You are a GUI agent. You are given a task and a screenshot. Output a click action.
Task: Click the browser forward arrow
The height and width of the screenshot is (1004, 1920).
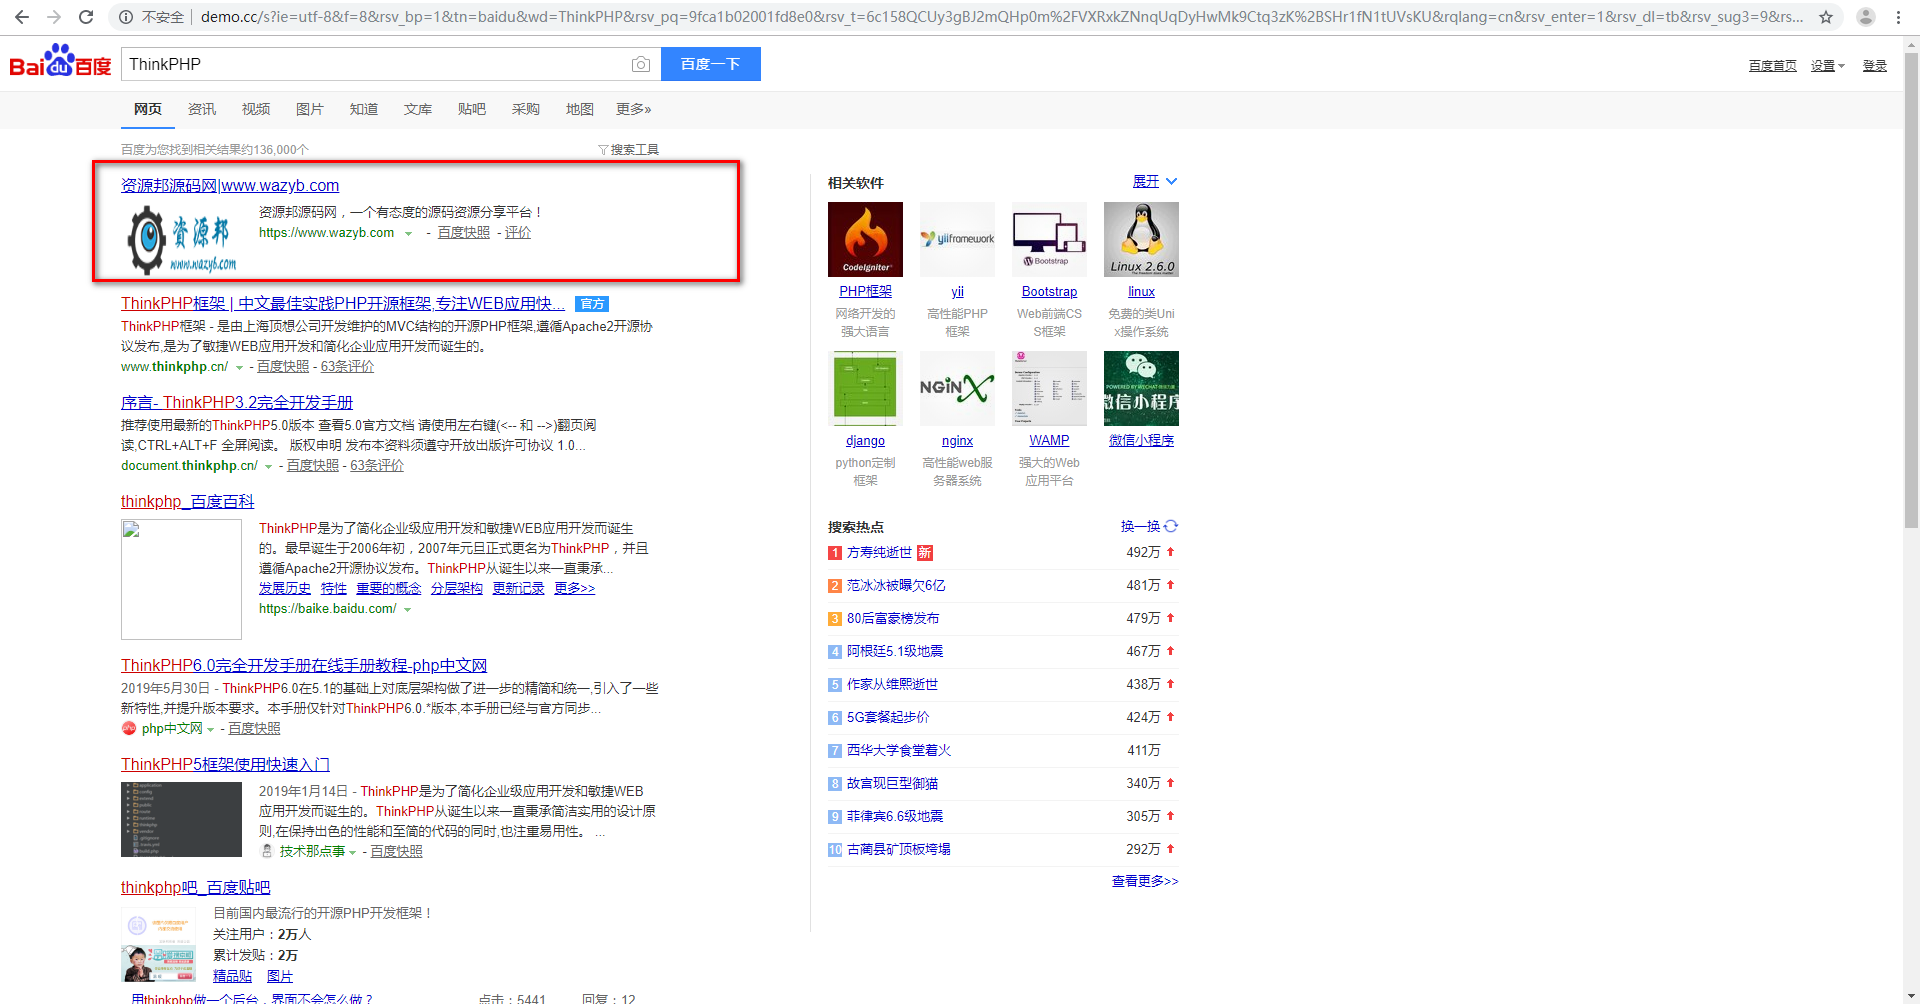54,17
